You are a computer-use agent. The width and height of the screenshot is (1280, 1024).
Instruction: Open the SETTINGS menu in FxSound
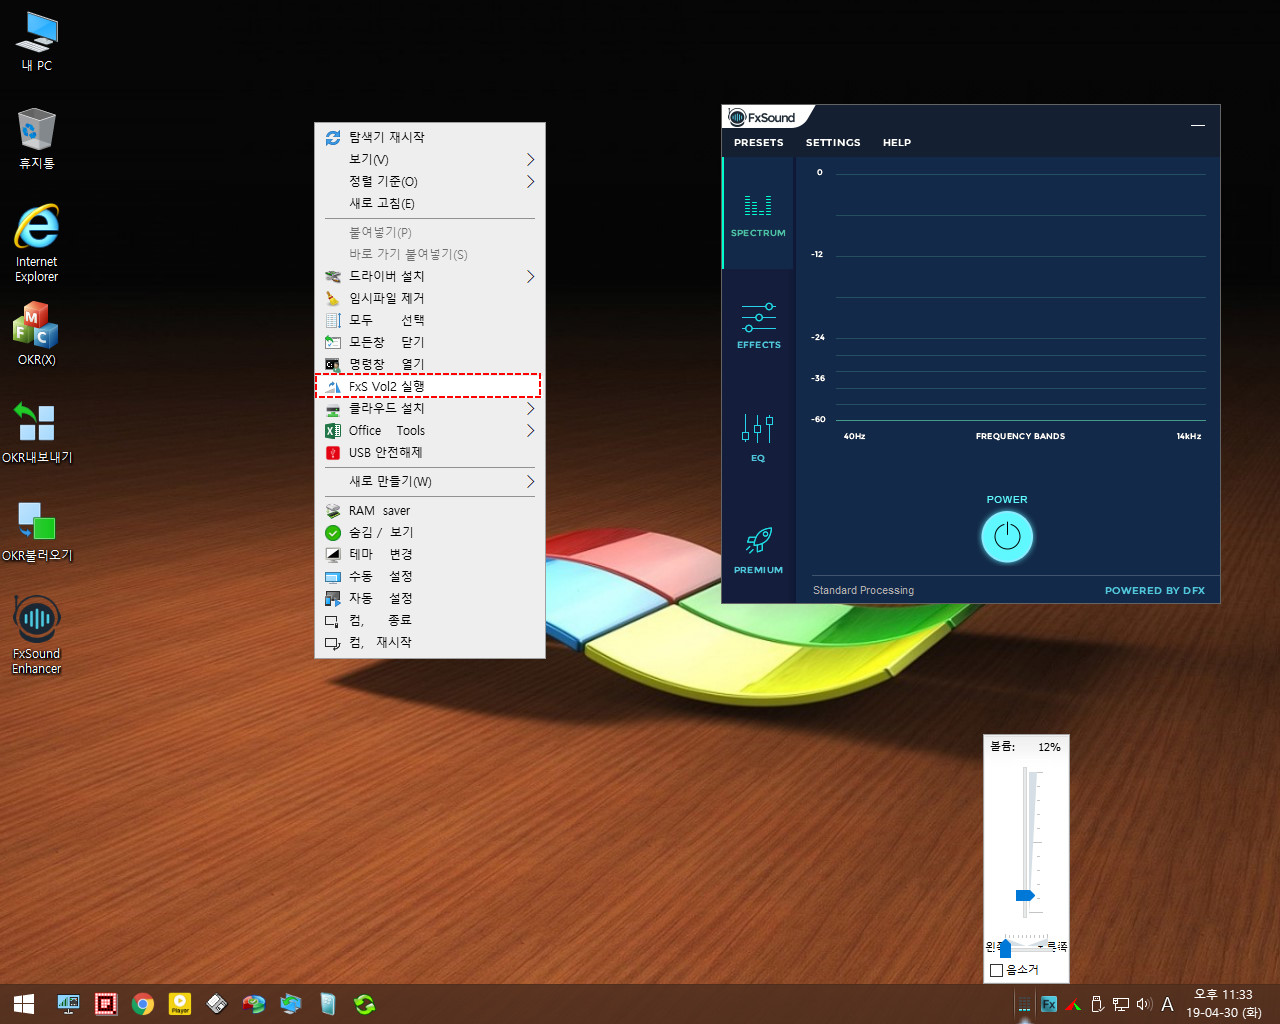tap(833, 143)
